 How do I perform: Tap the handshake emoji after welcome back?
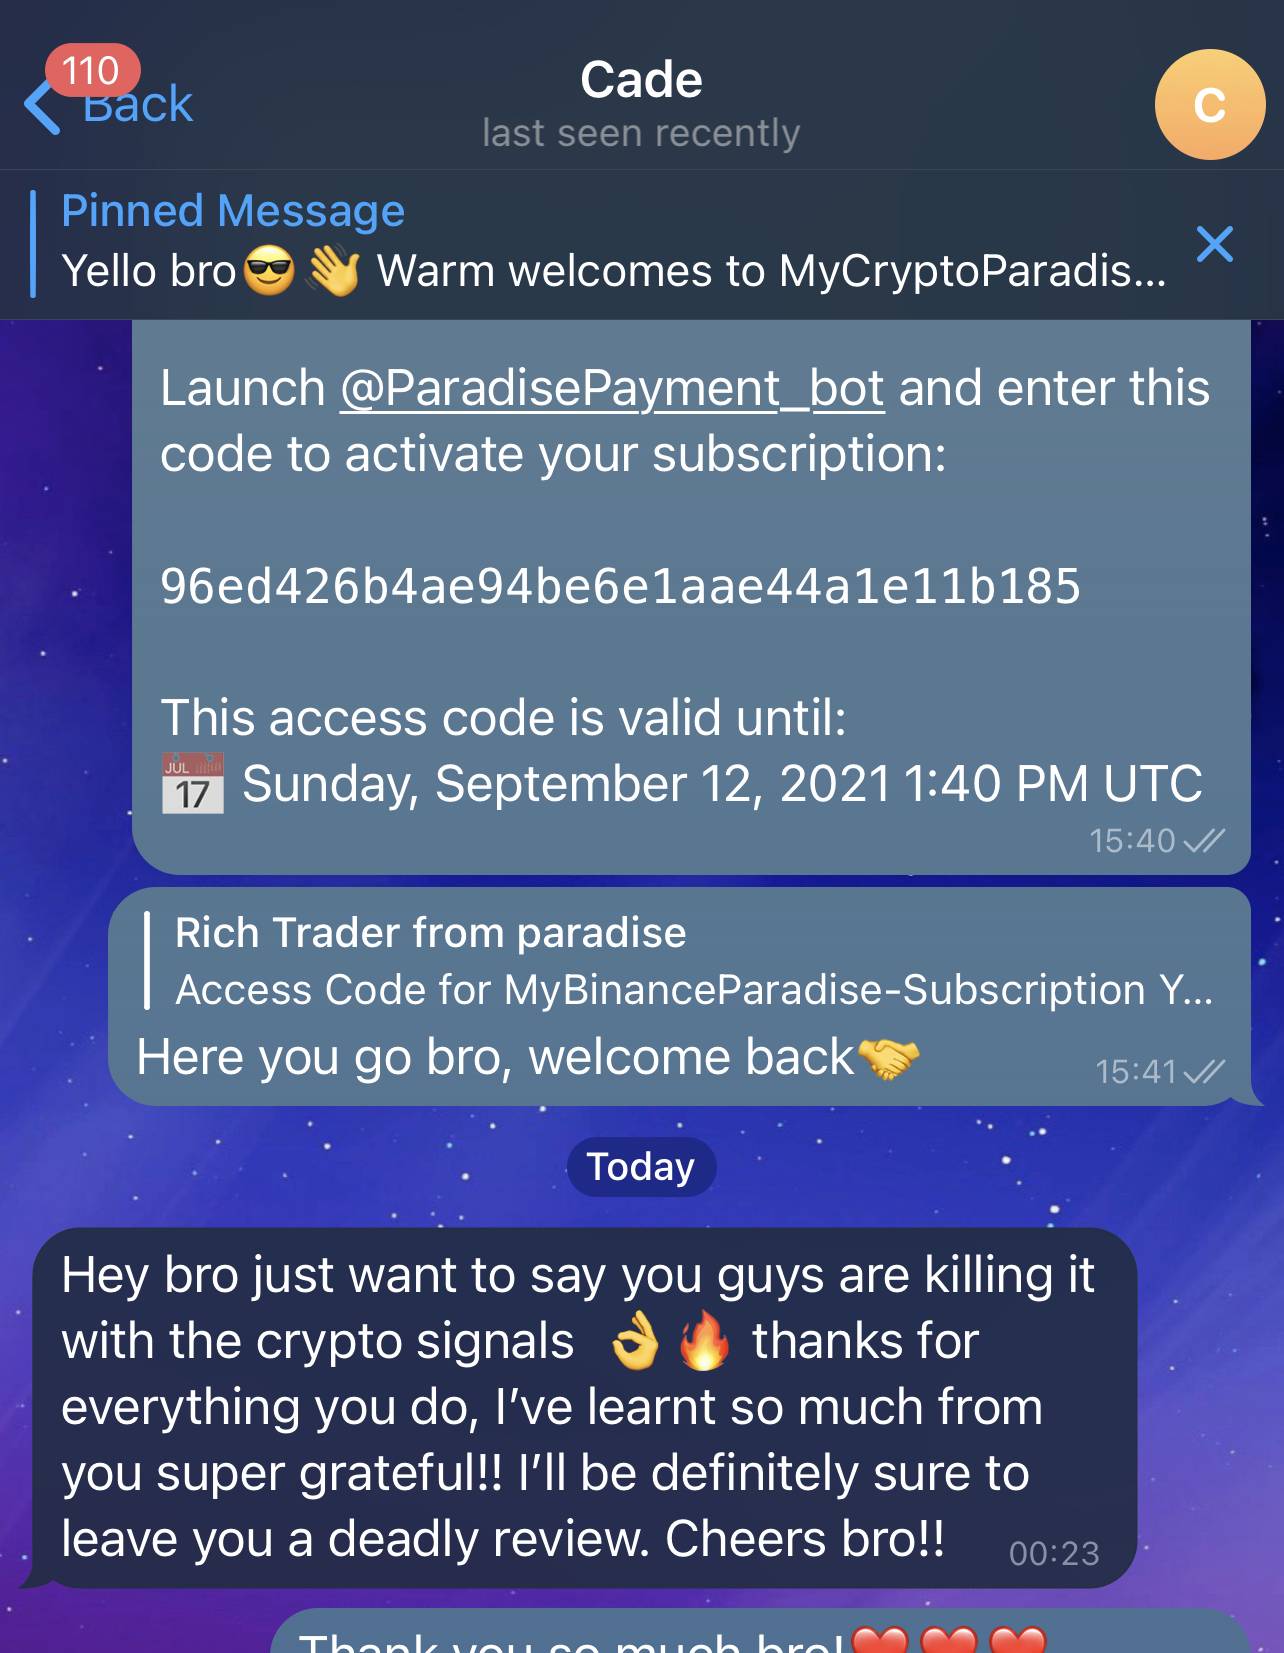point(888,1058)
